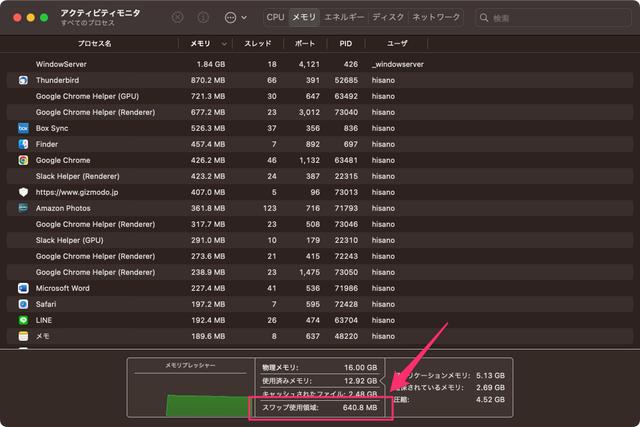Viewport: 640px width, 427px height.
Task: Switch to the エネルギー tab
Action: coord(343,18)
